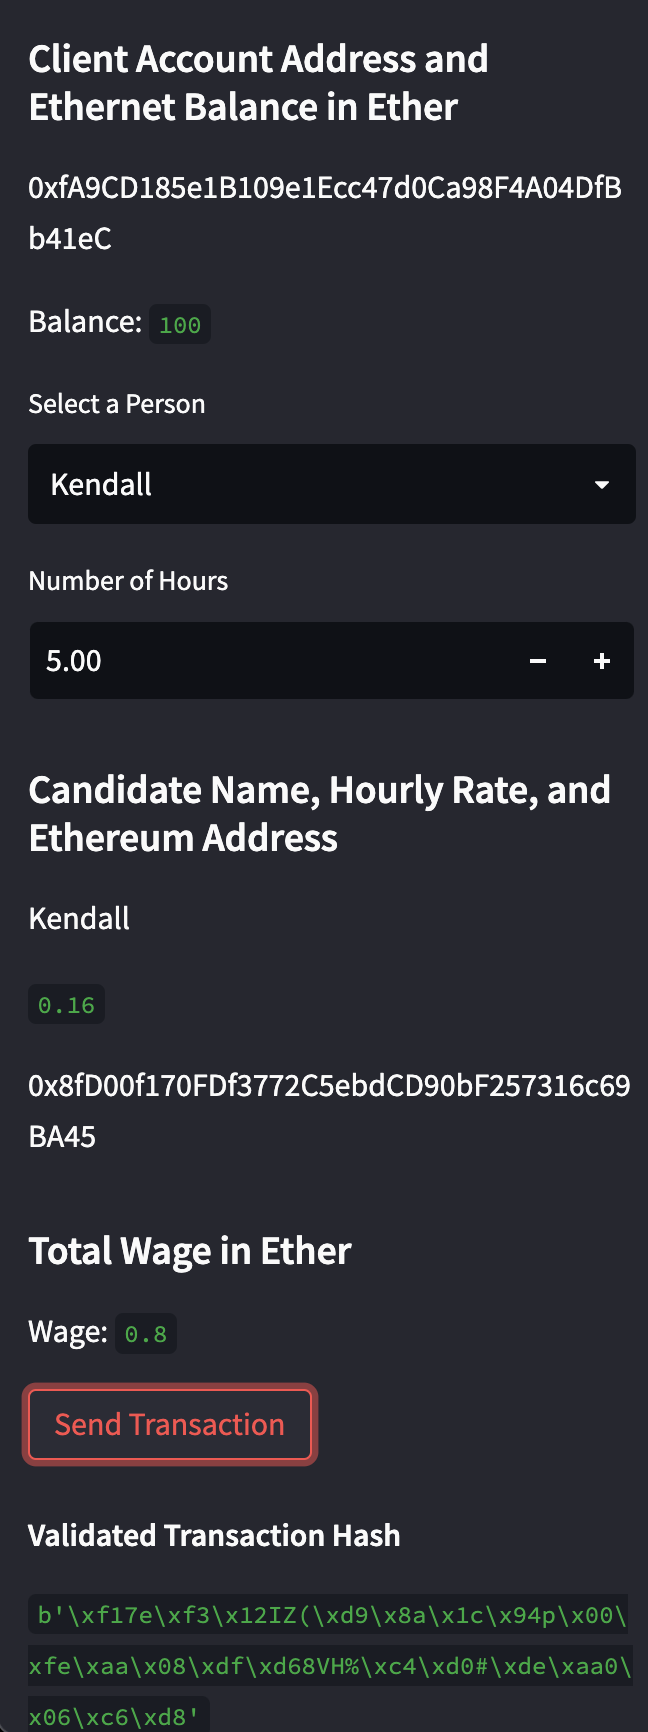Screen dimensions: 648x1732
Task: Click the Send Transaction button
Action: click(x=169, y=1424)
